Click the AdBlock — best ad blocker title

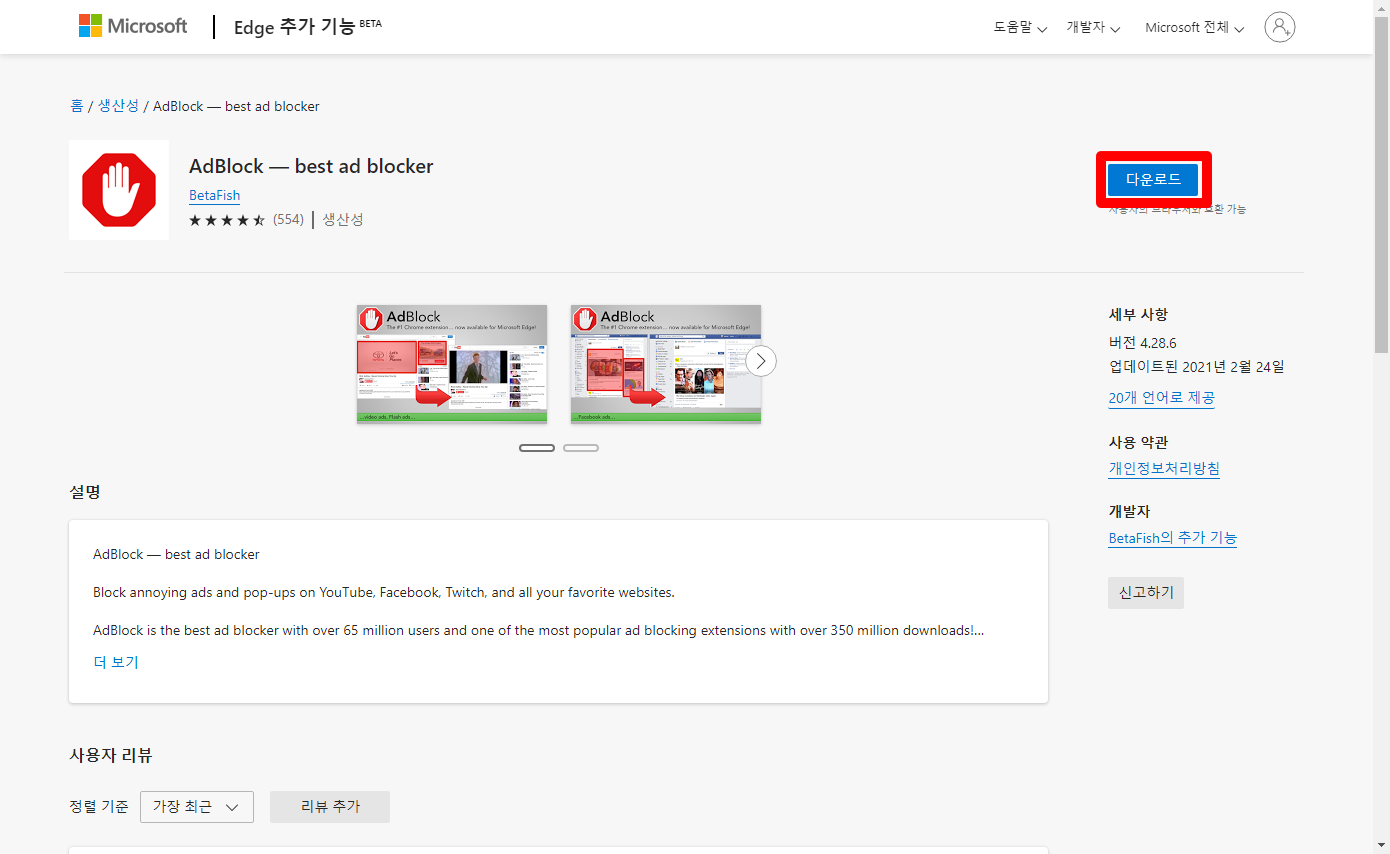311,166
